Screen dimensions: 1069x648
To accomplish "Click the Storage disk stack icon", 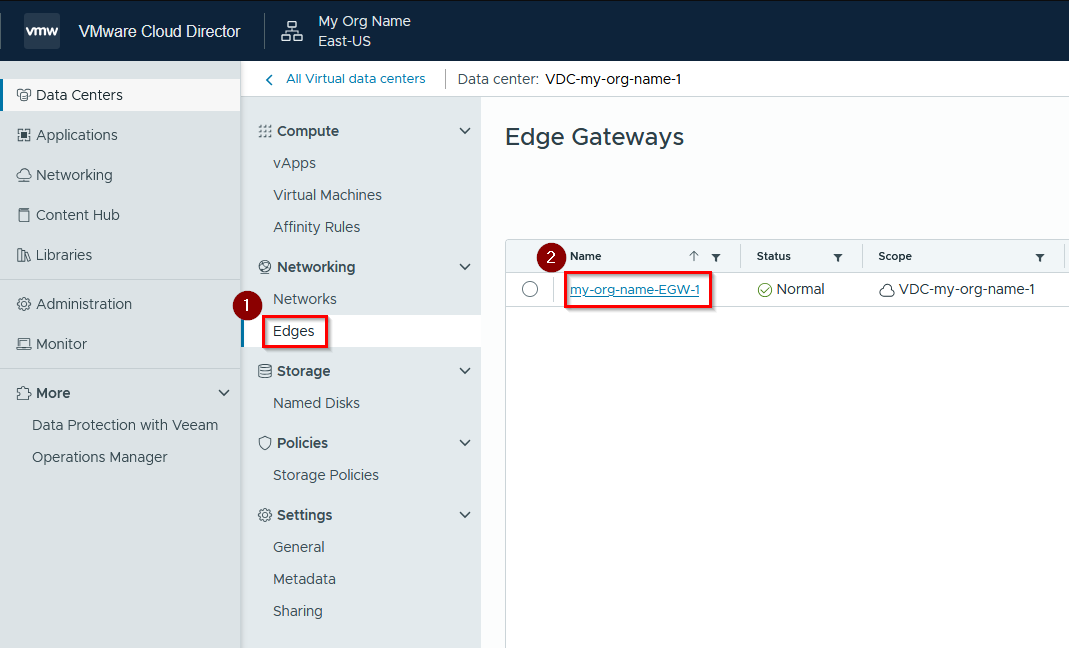I will [265, 371].
